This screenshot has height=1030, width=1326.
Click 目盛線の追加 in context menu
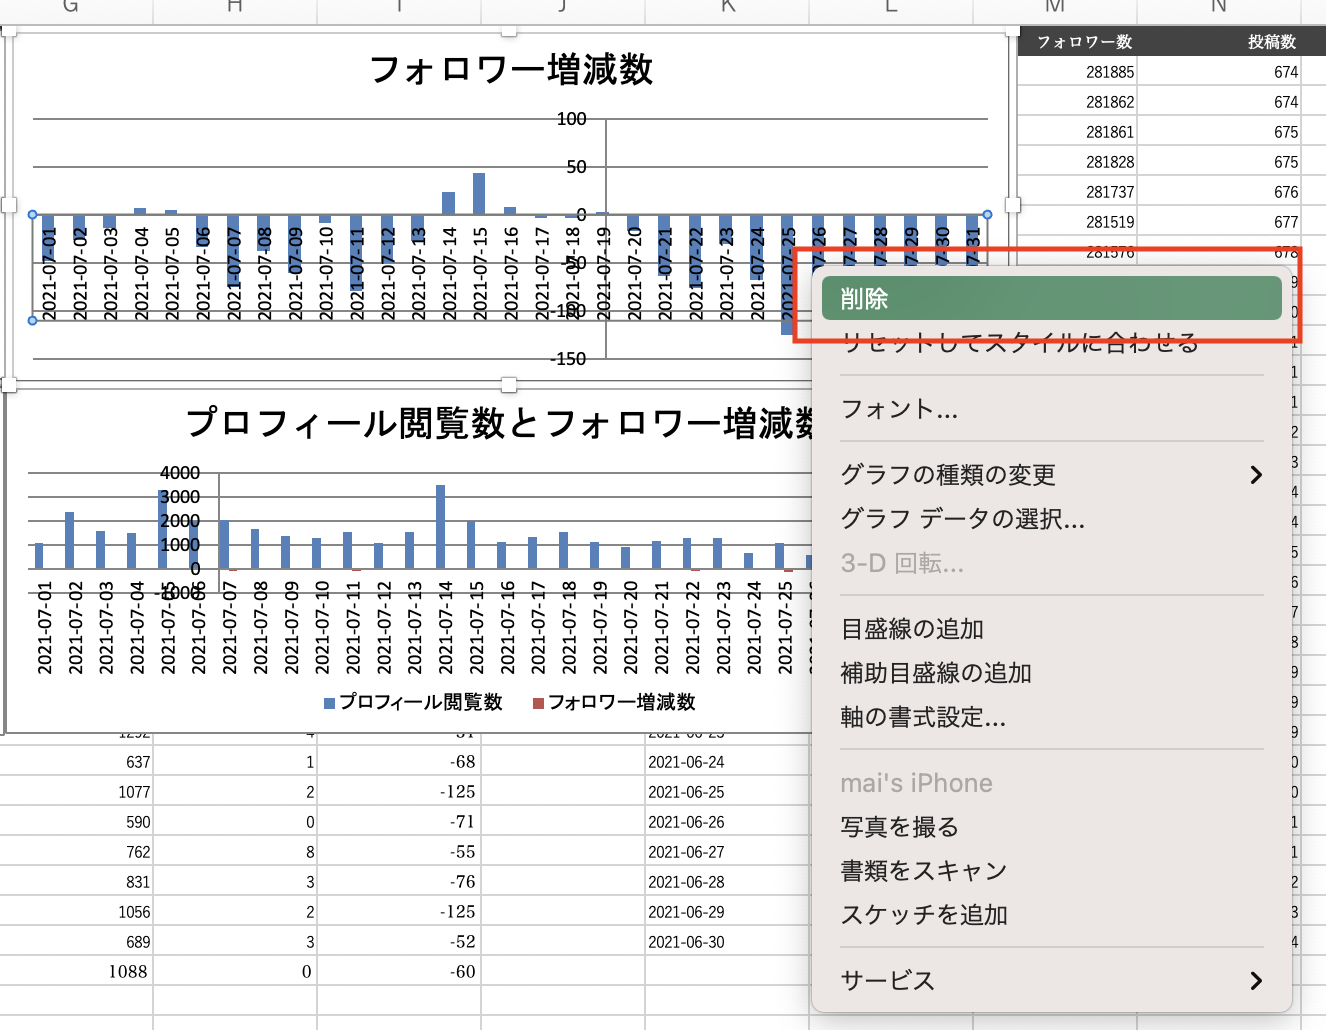pos(912,629)
